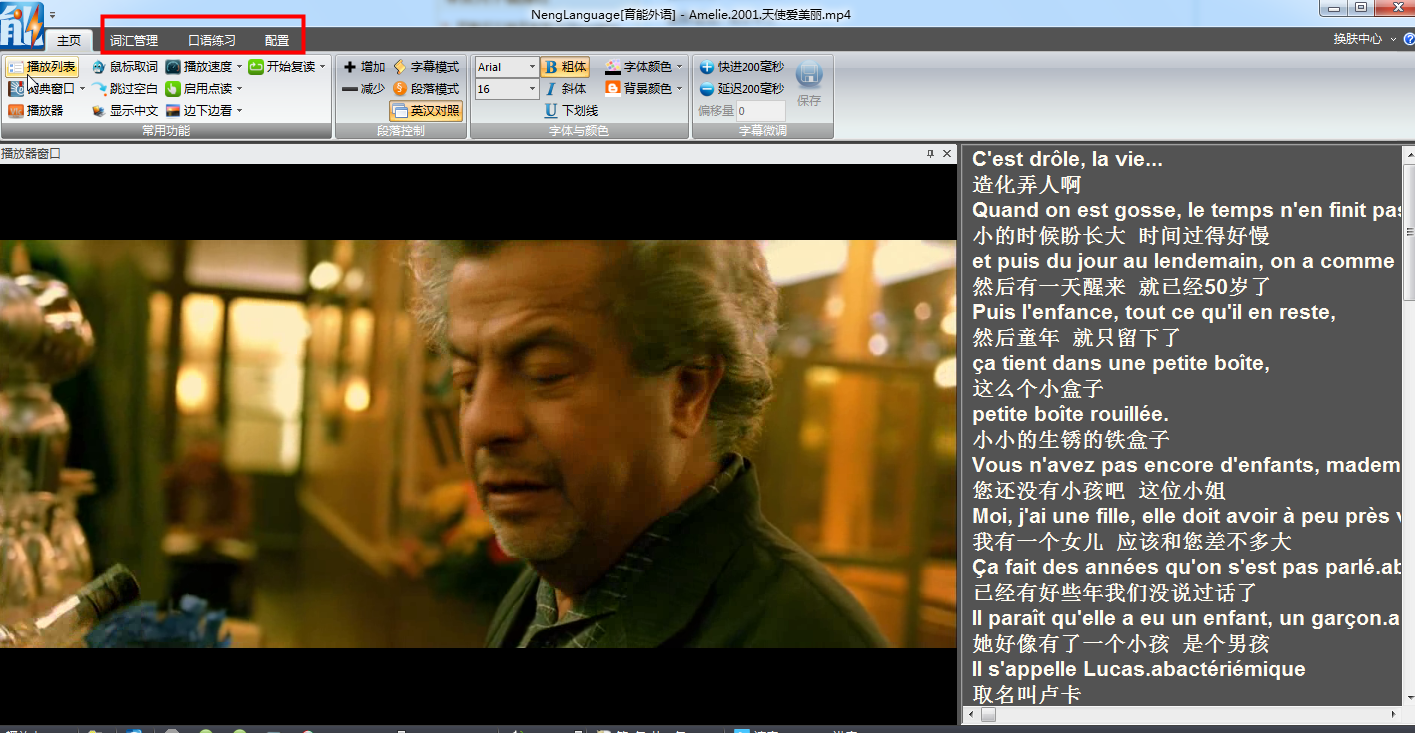Pin the 播放器窗口 panel
This screenshot has height=733, width=1415.
tap(930, 153)
